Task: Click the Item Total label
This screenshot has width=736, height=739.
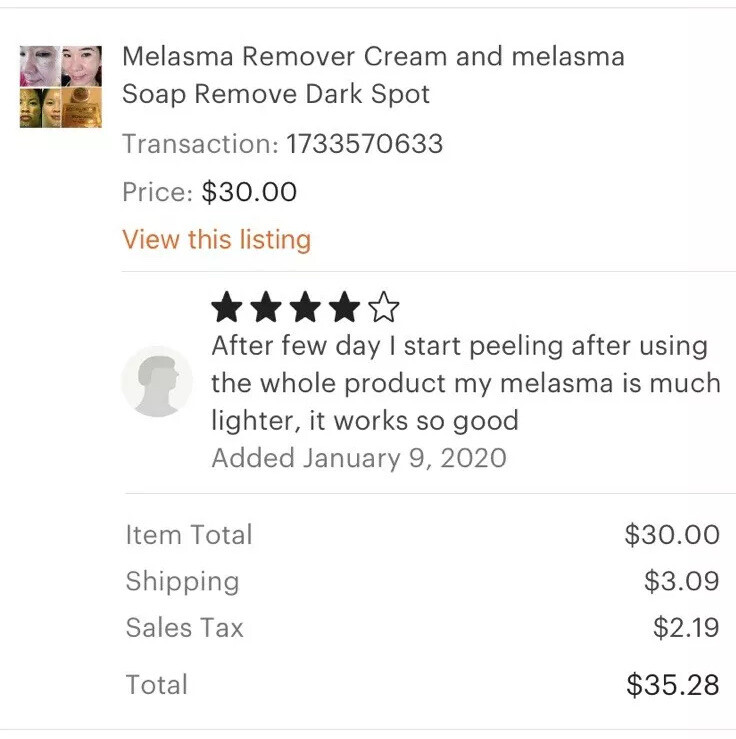Action: point(189,535)
